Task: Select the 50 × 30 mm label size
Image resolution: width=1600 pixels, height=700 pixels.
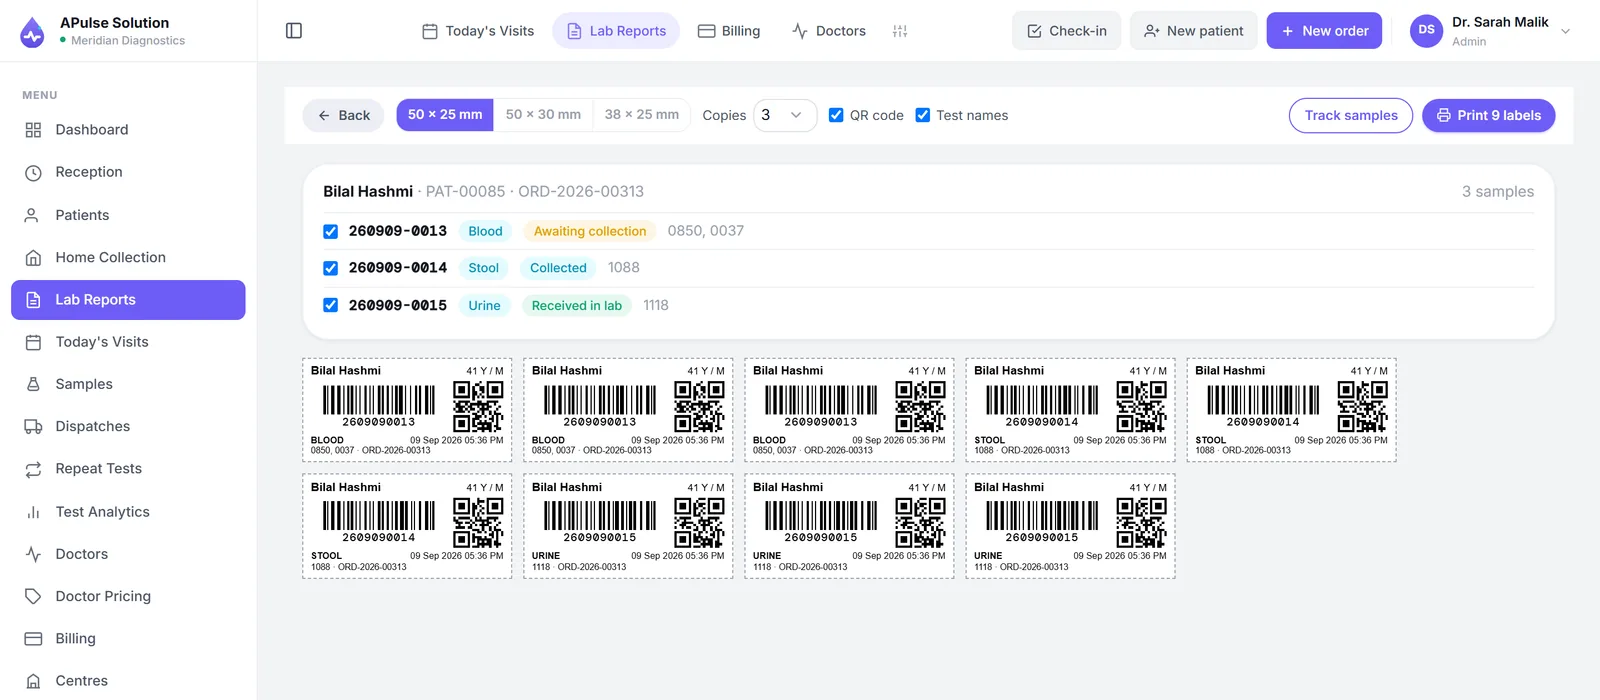Action: [x=543, y=115]
